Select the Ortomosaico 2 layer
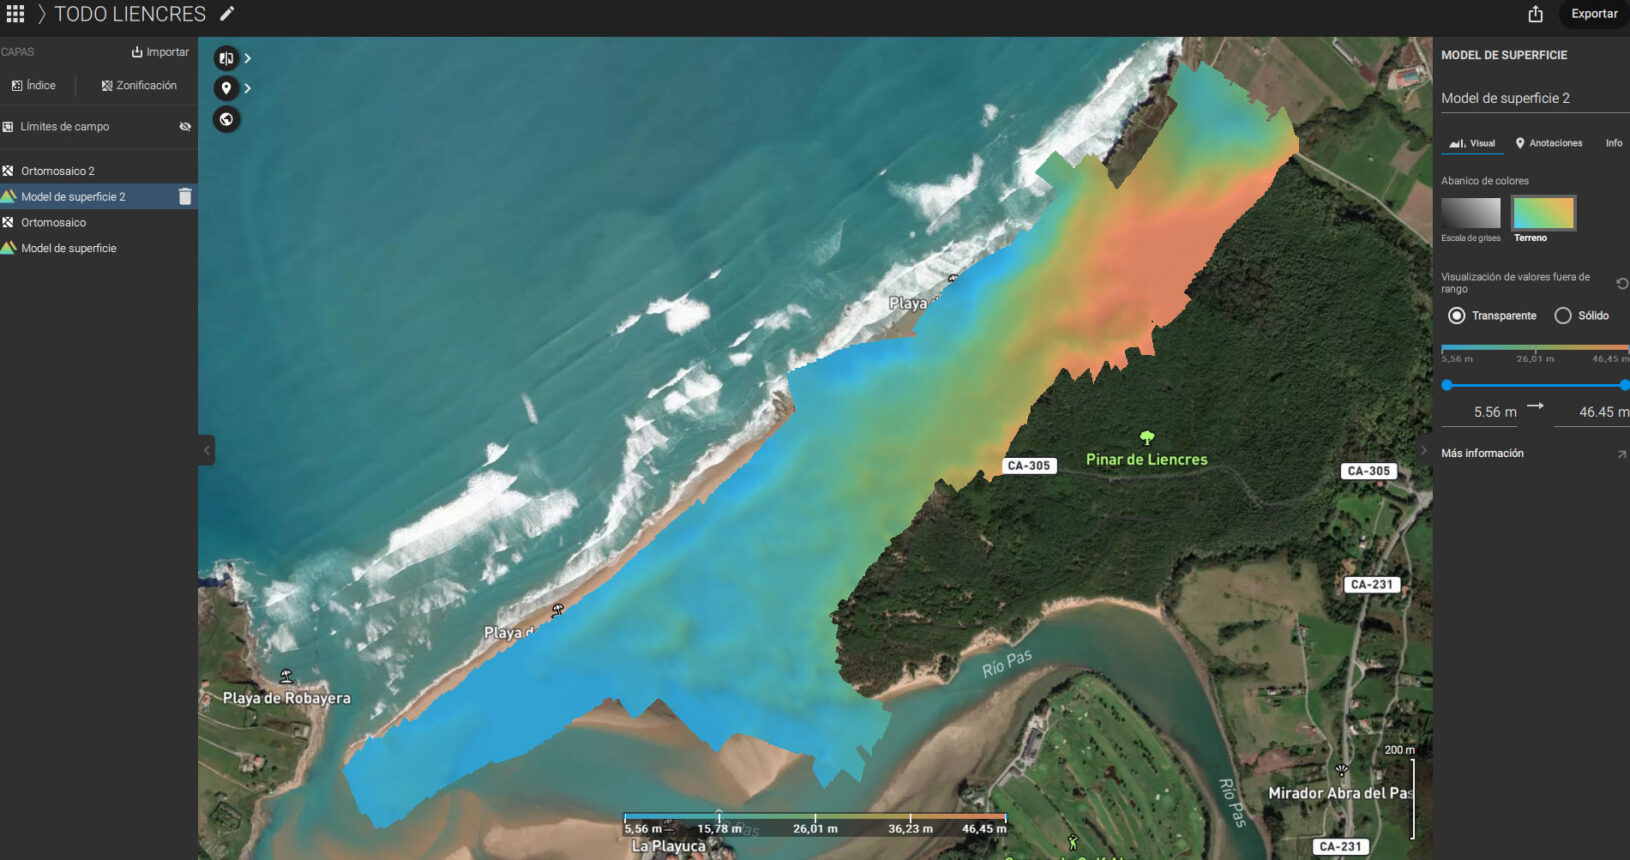The image size is (1630, 860). click(x=58, y=171)
